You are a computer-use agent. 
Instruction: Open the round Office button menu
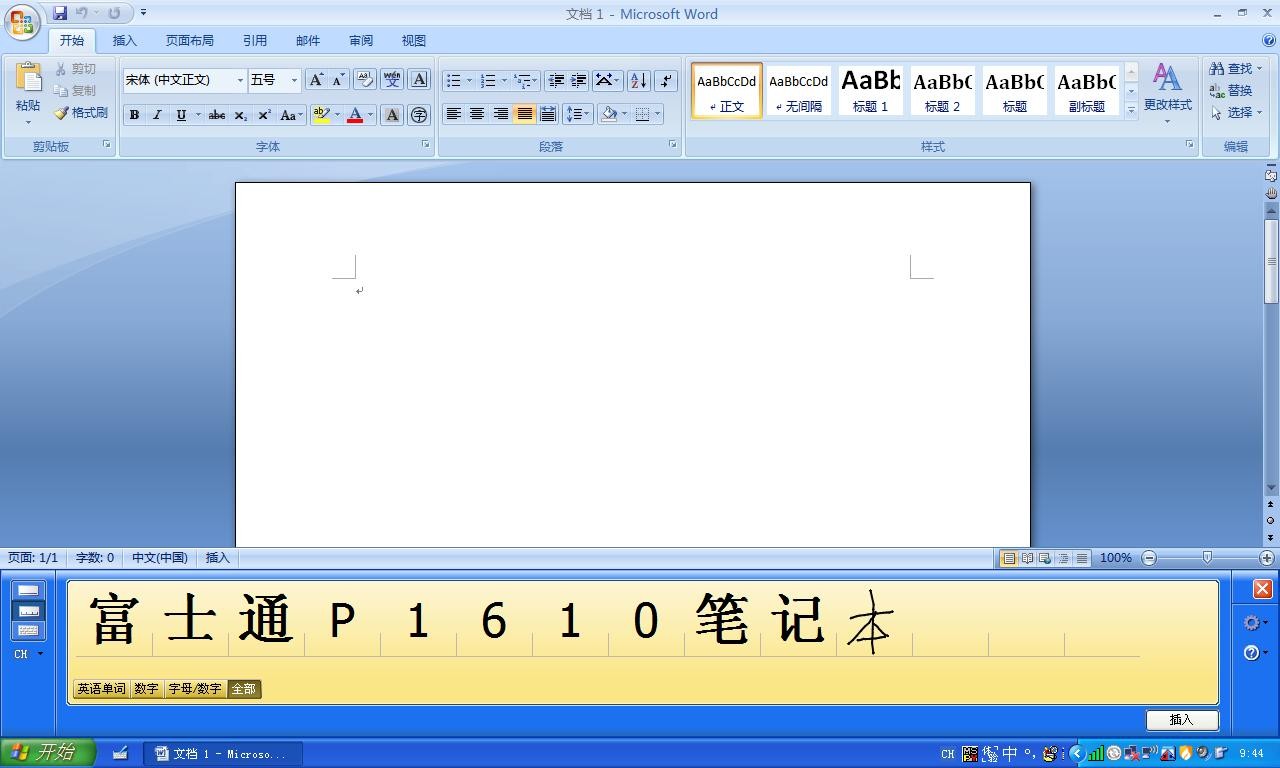pos(22,22)
